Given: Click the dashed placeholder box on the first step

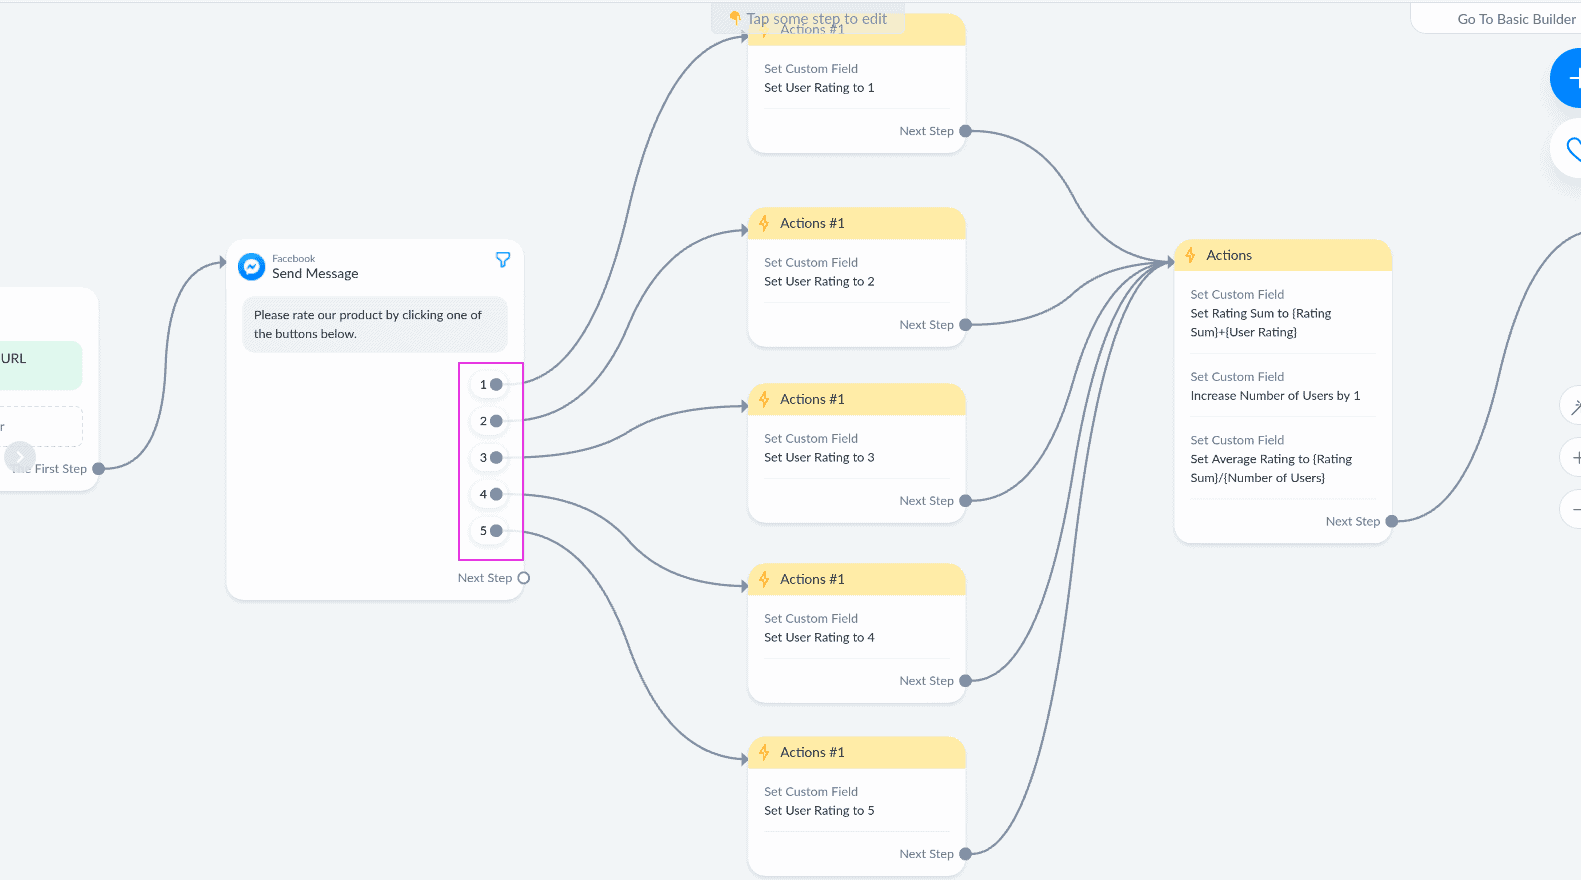Looking at the screenshot, I should click(x=41, y=426).
